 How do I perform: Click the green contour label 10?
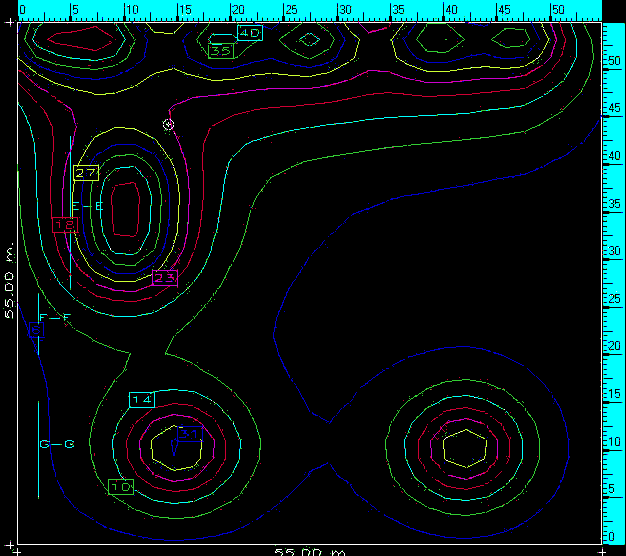(x=121, y=487)
